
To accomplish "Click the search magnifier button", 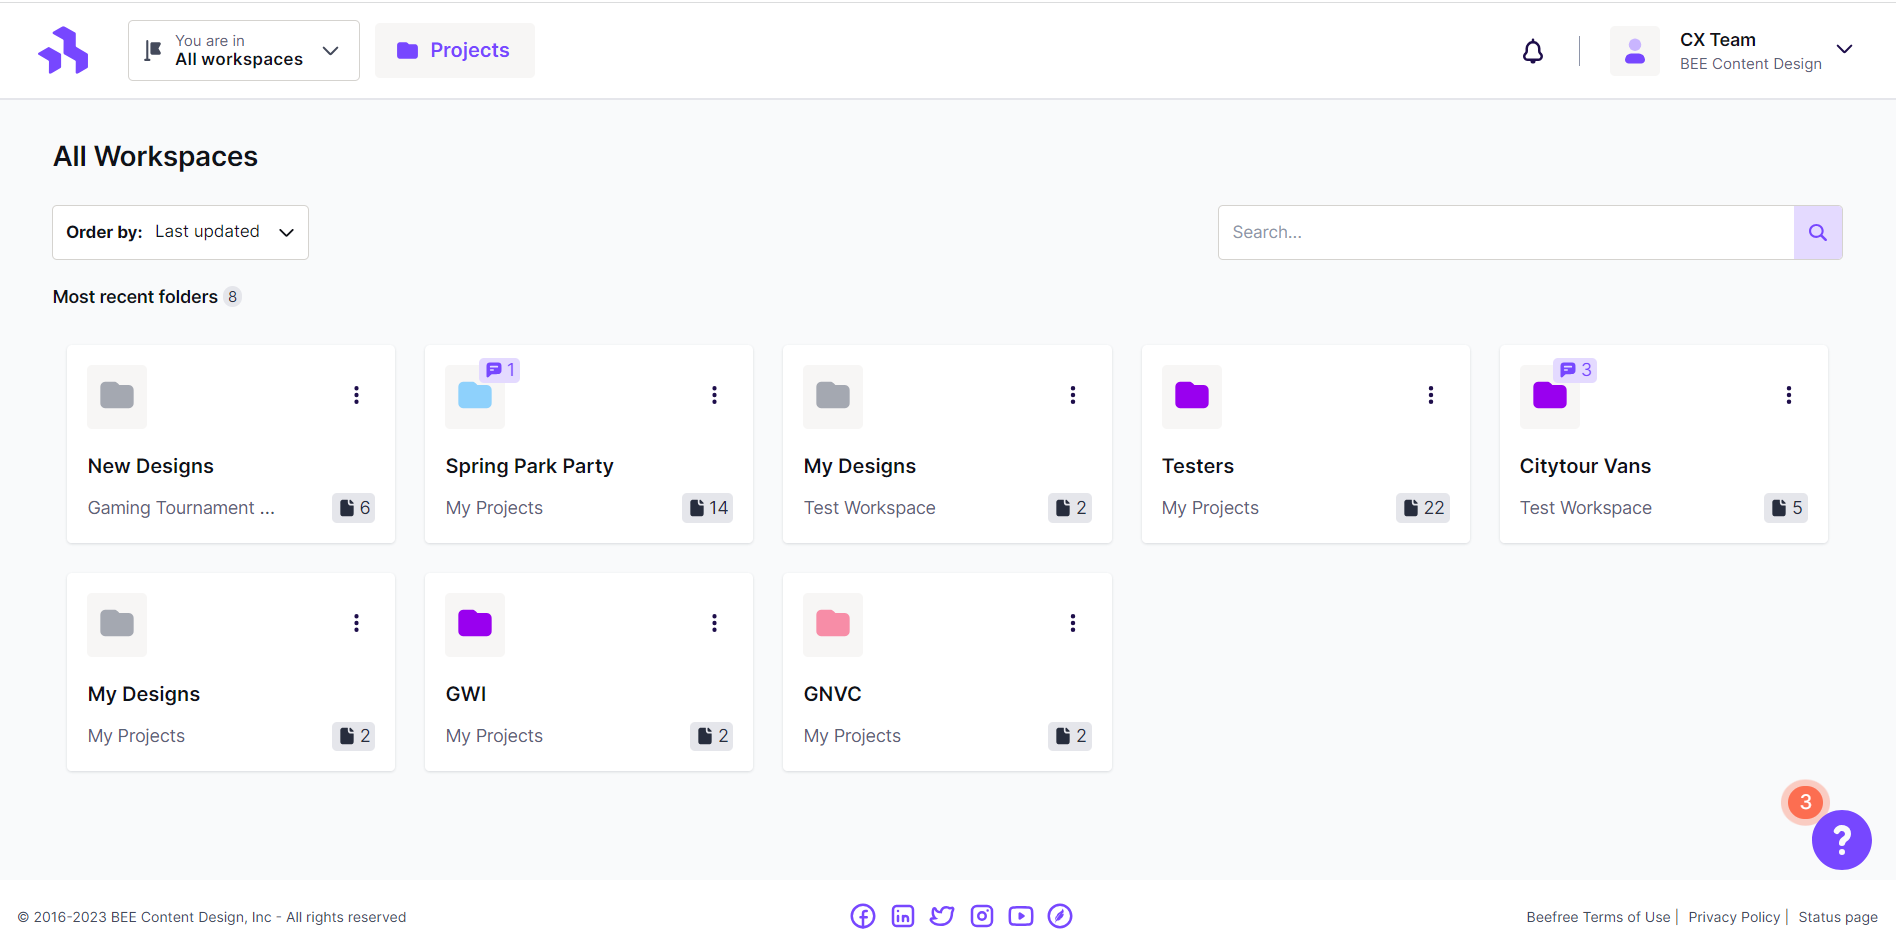I will click(x=1817, y=232).
